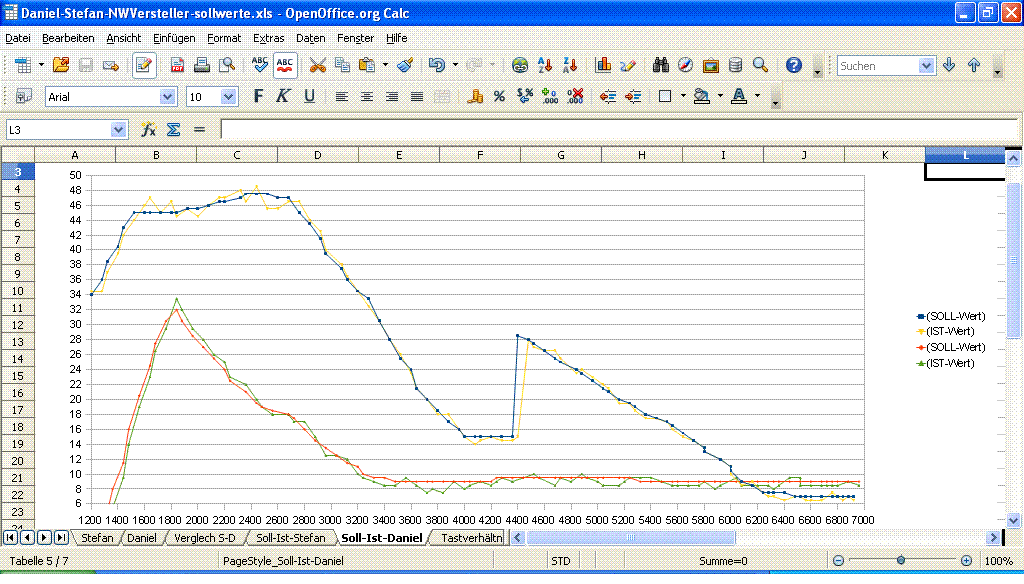
Task: Toggle horizontal center alignment
Action: click(367, 97)
